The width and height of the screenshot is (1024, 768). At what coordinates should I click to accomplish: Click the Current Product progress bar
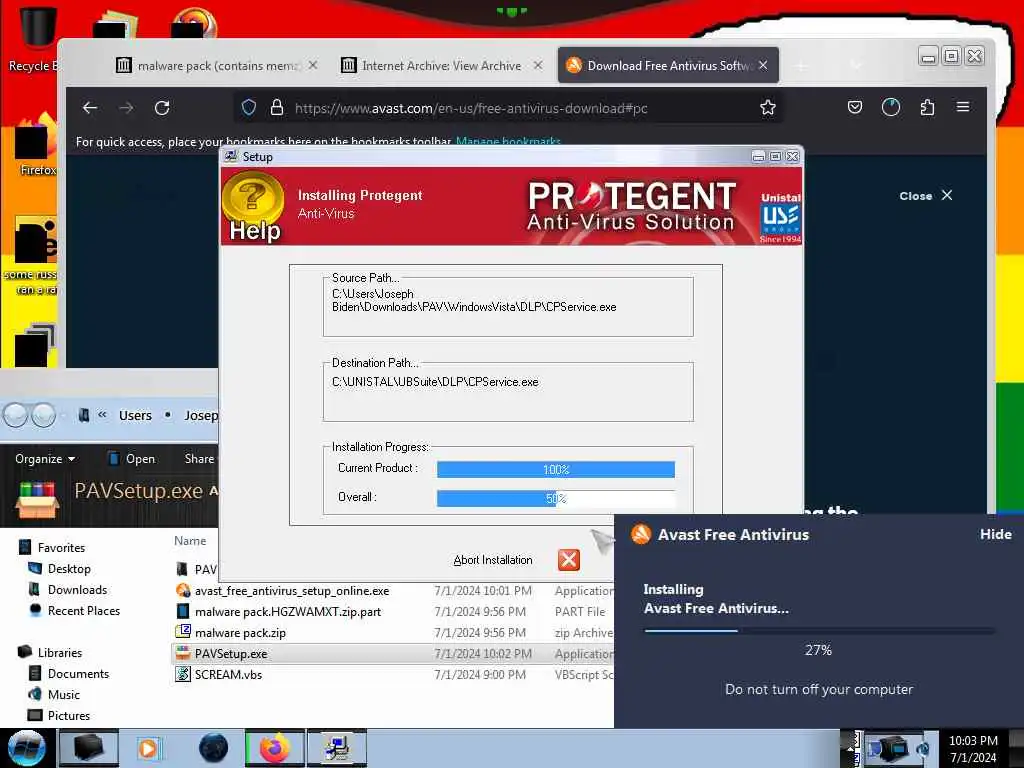555,469
